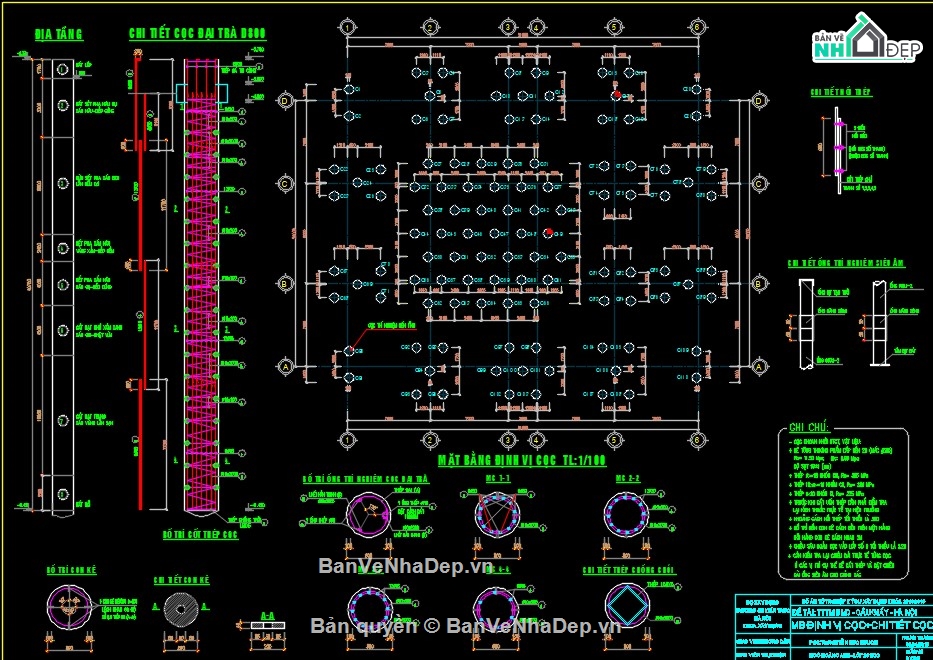The width and height of the screenshot is (933, 660).
Task: Click the "CHI TIẾT NỐI THÉP" heading
Action: tap(840, 92)
